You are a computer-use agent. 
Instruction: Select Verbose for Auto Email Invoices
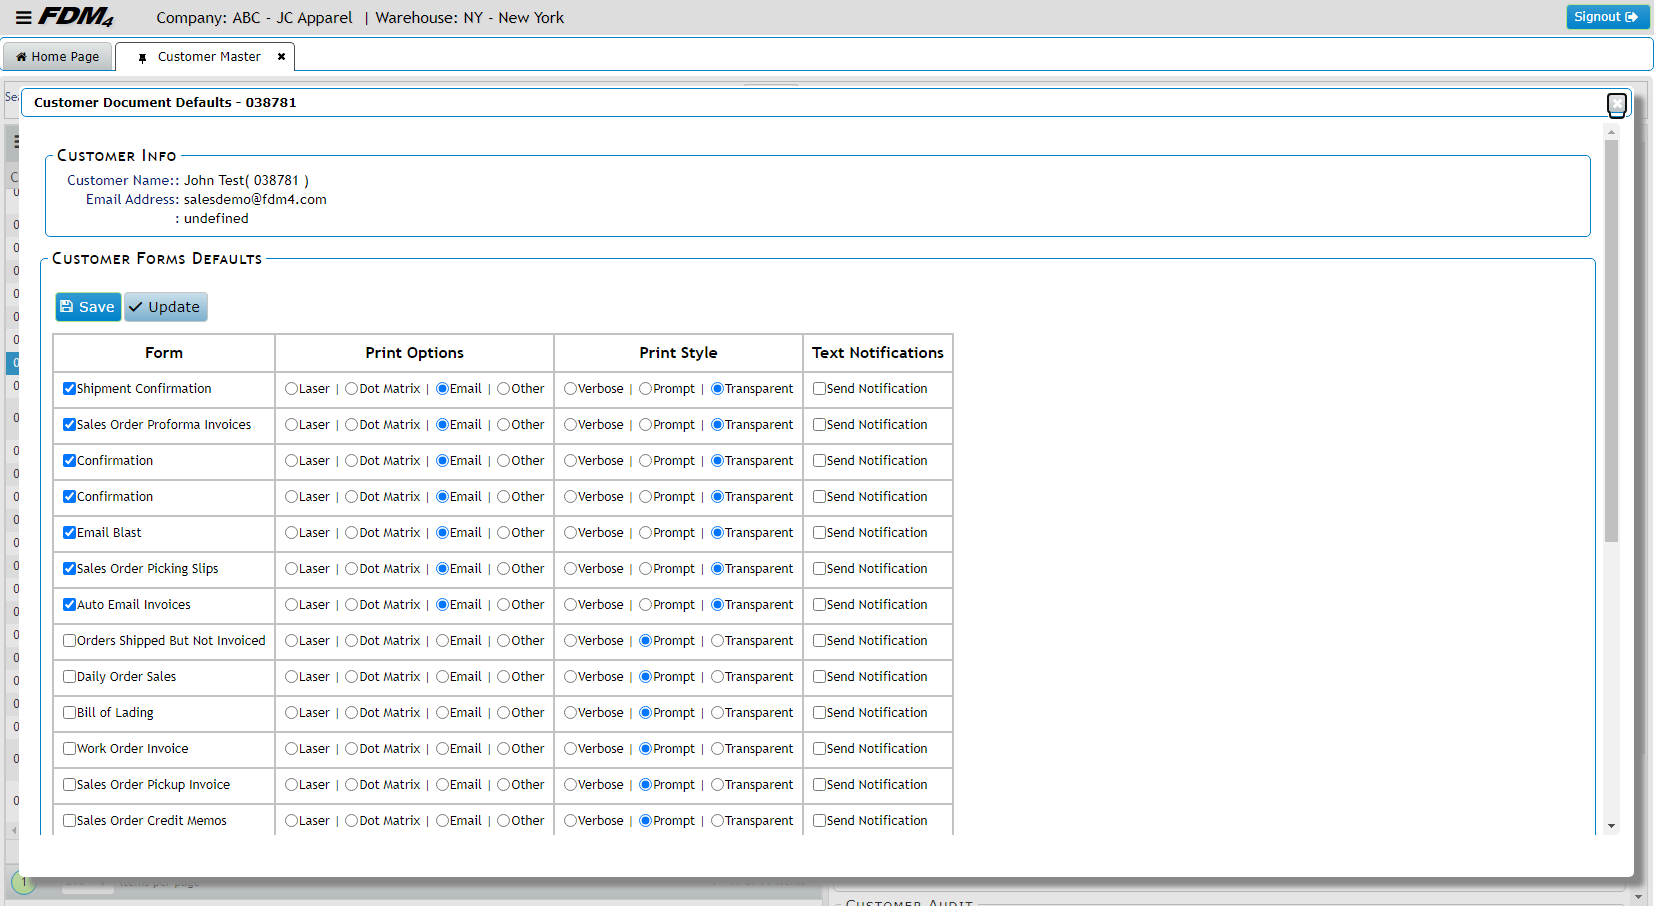click(x=570, y=605)
